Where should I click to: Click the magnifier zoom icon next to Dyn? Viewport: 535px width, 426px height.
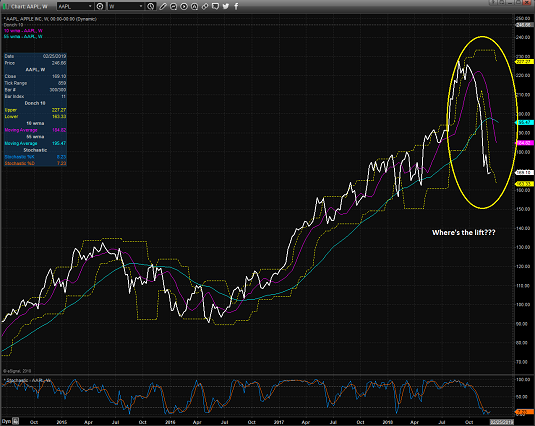coord(16,421)
